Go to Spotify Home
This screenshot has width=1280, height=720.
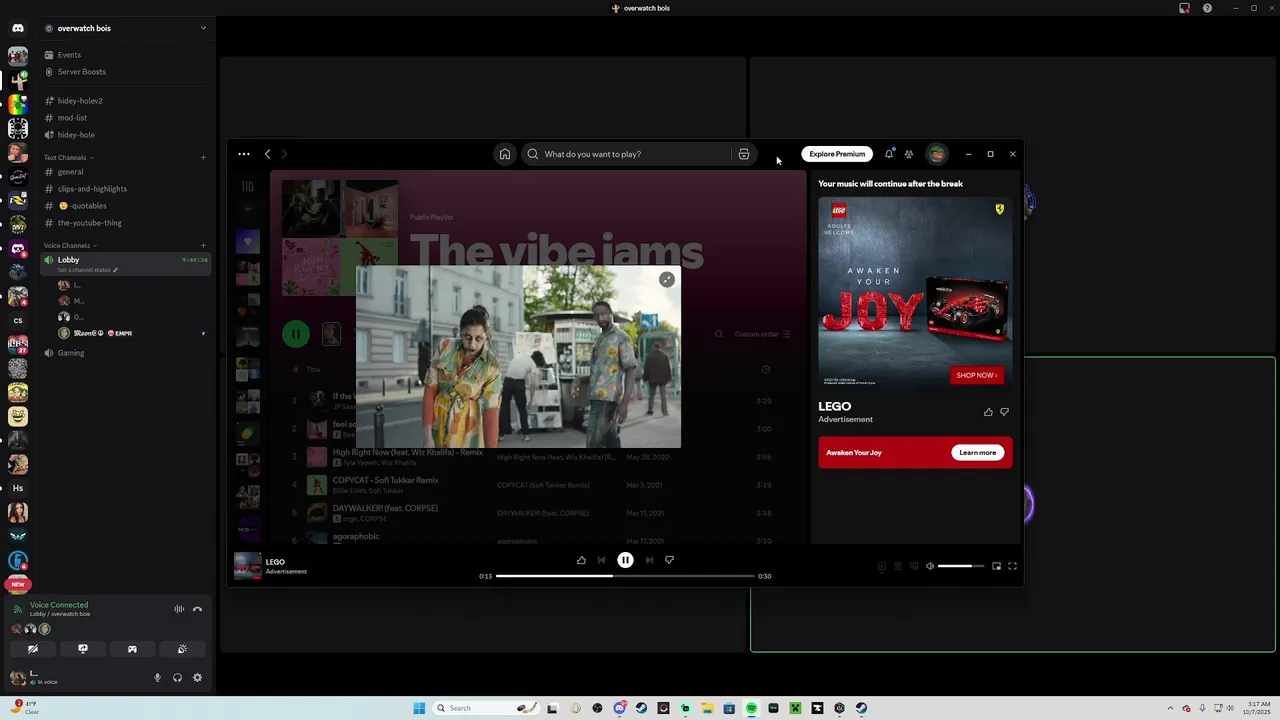pos(505,154)
